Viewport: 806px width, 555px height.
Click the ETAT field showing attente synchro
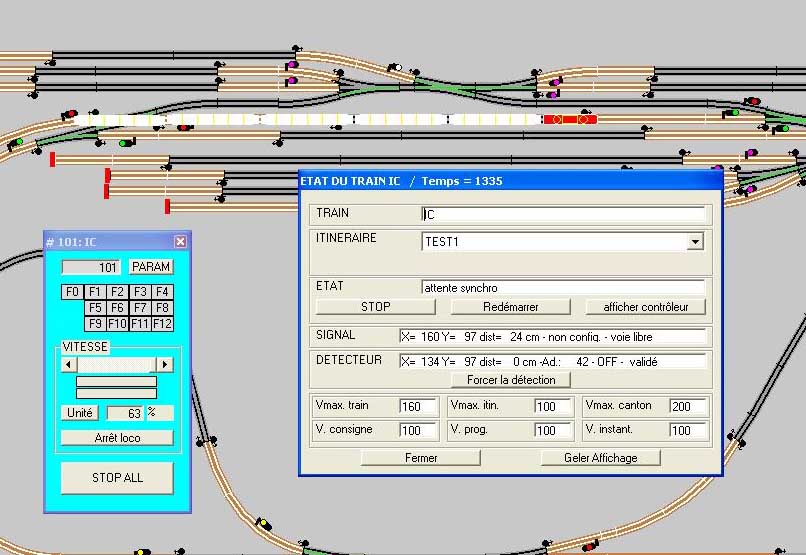click(563, 288)
